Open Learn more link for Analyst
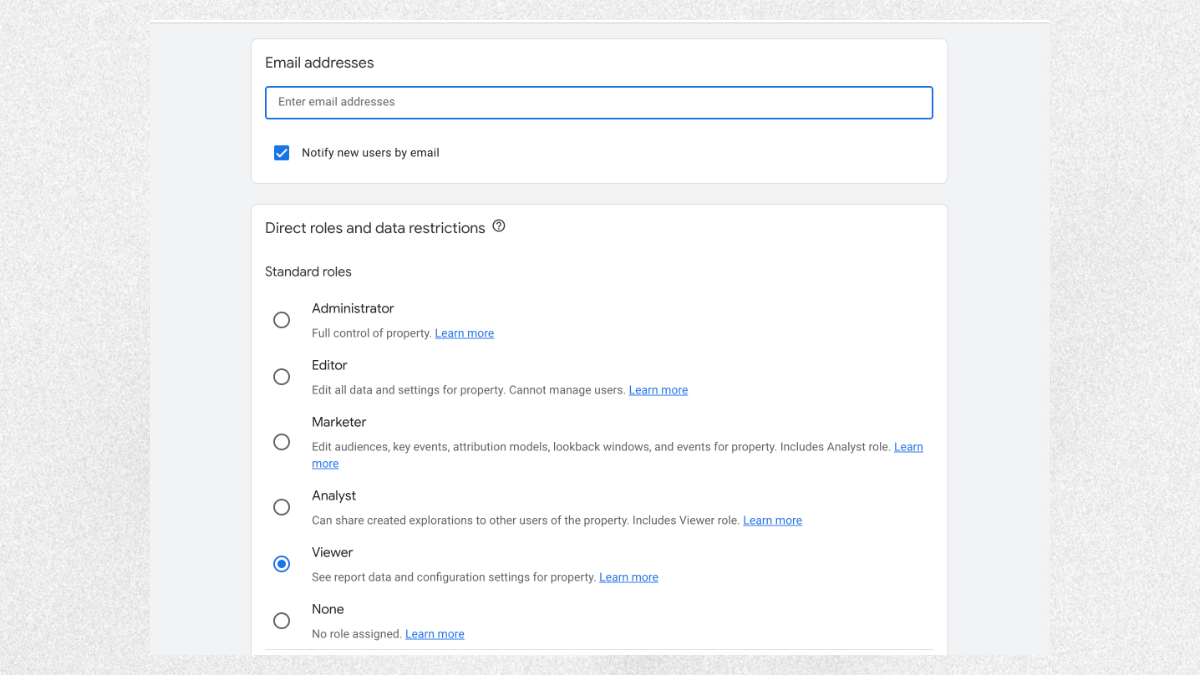The image size is (1200, 675). point(772,520)
